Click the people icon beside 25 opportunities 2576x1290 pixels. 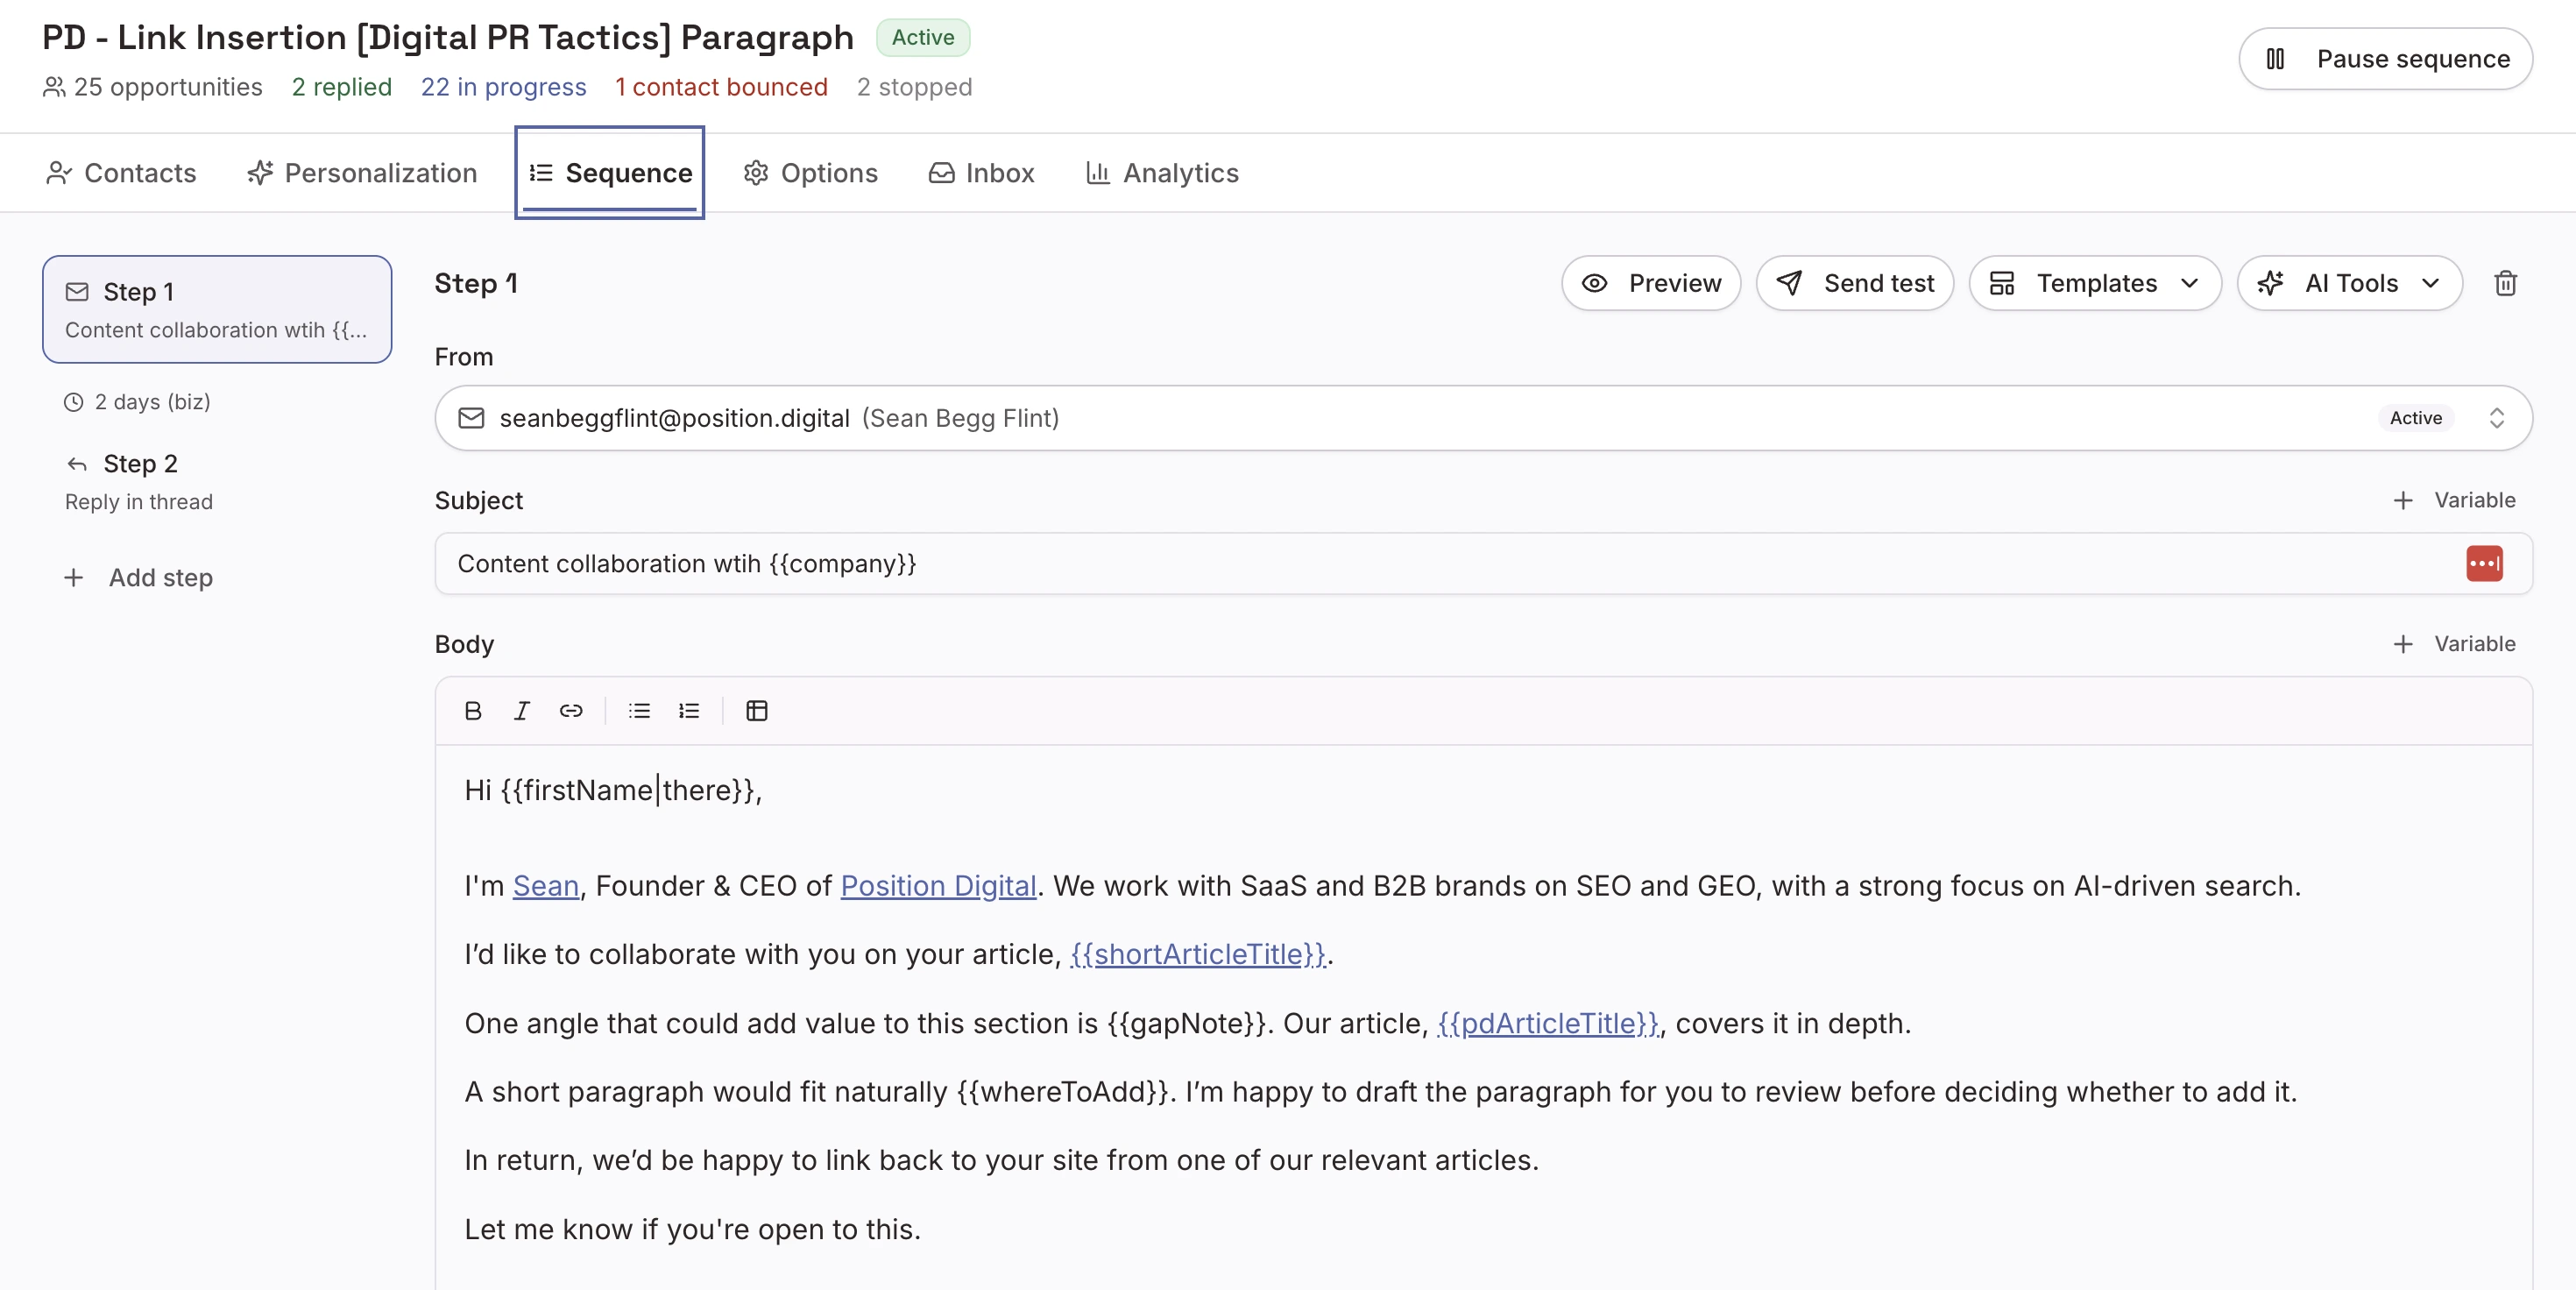pyautogui.click(x=54, y=87)
